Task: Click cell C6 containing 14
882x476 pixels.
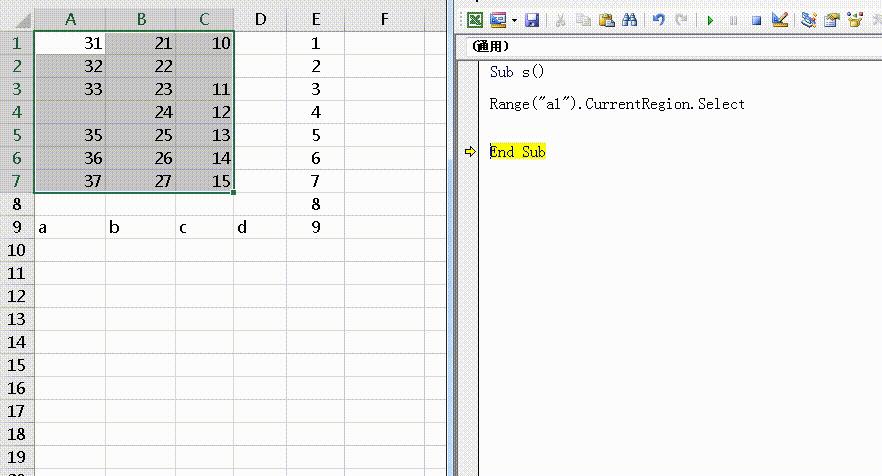Action: point(205,158)
